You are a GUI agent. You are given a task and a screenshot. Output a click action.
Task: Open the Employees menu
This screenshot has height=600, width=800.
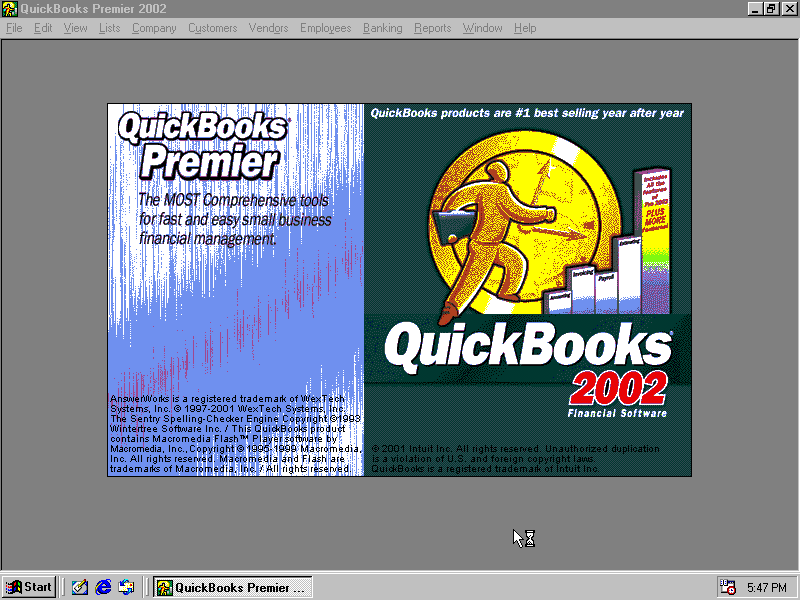click(326, 28)
